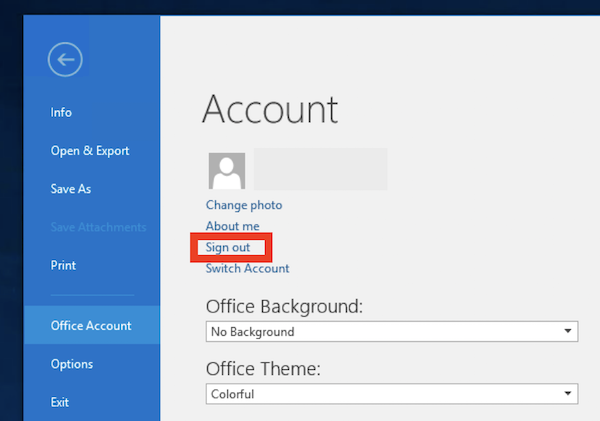
Task: Open the About me link
Action: pos(232,226)
